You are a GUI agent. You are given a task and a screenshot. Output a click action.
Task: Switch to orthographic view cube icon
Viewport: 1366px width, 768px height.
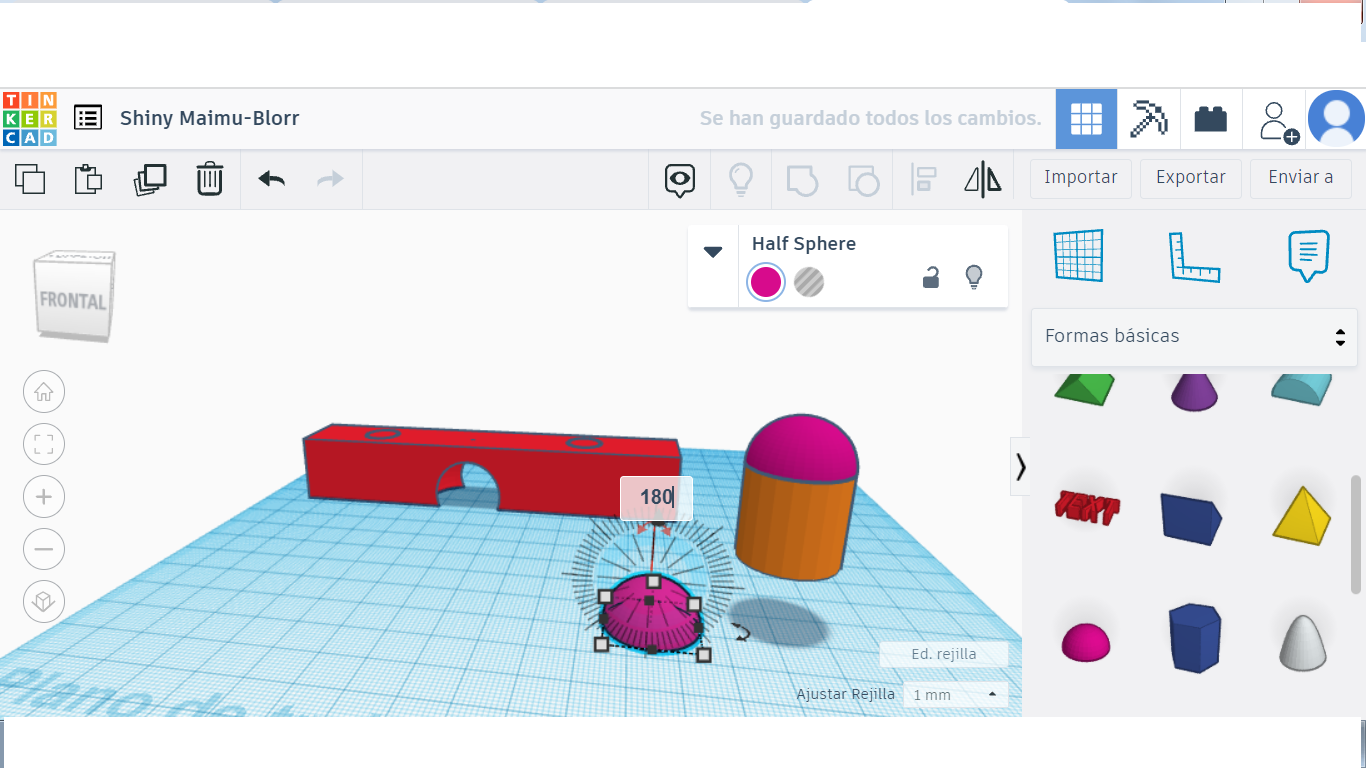[x=44, y=602]
